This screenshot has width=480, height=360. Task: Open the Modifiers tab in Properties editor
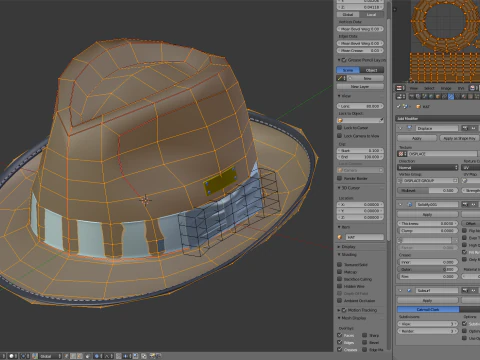click(451, 96)
